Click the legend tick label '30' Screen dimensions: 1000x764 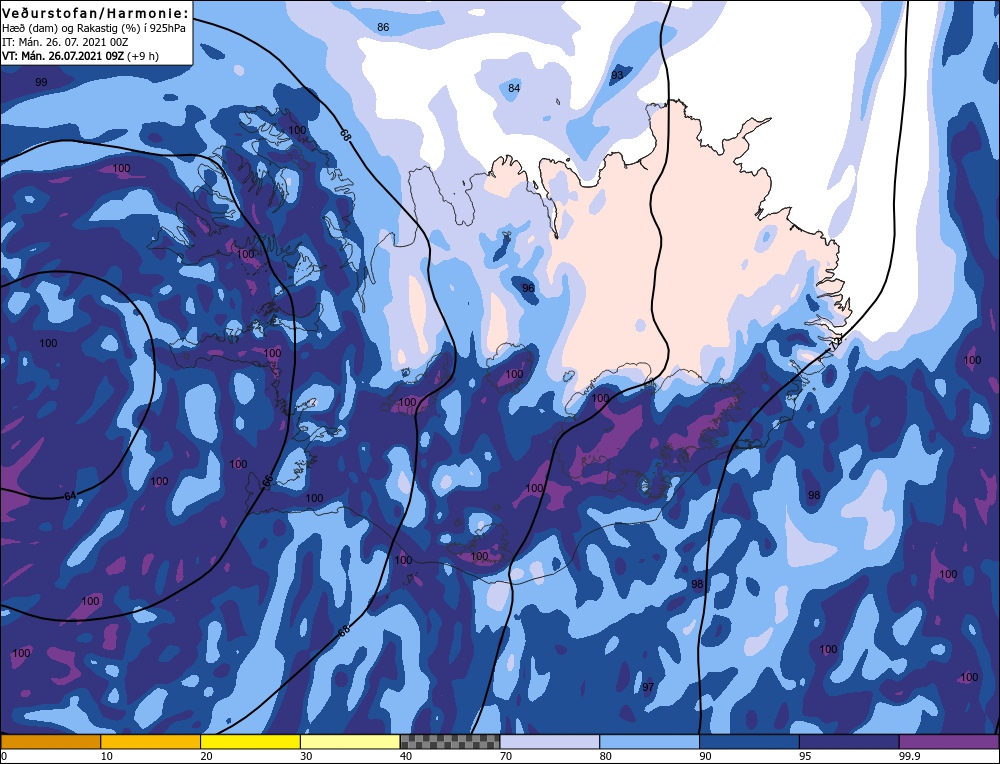pyautogui.click(x=305, y=756)
